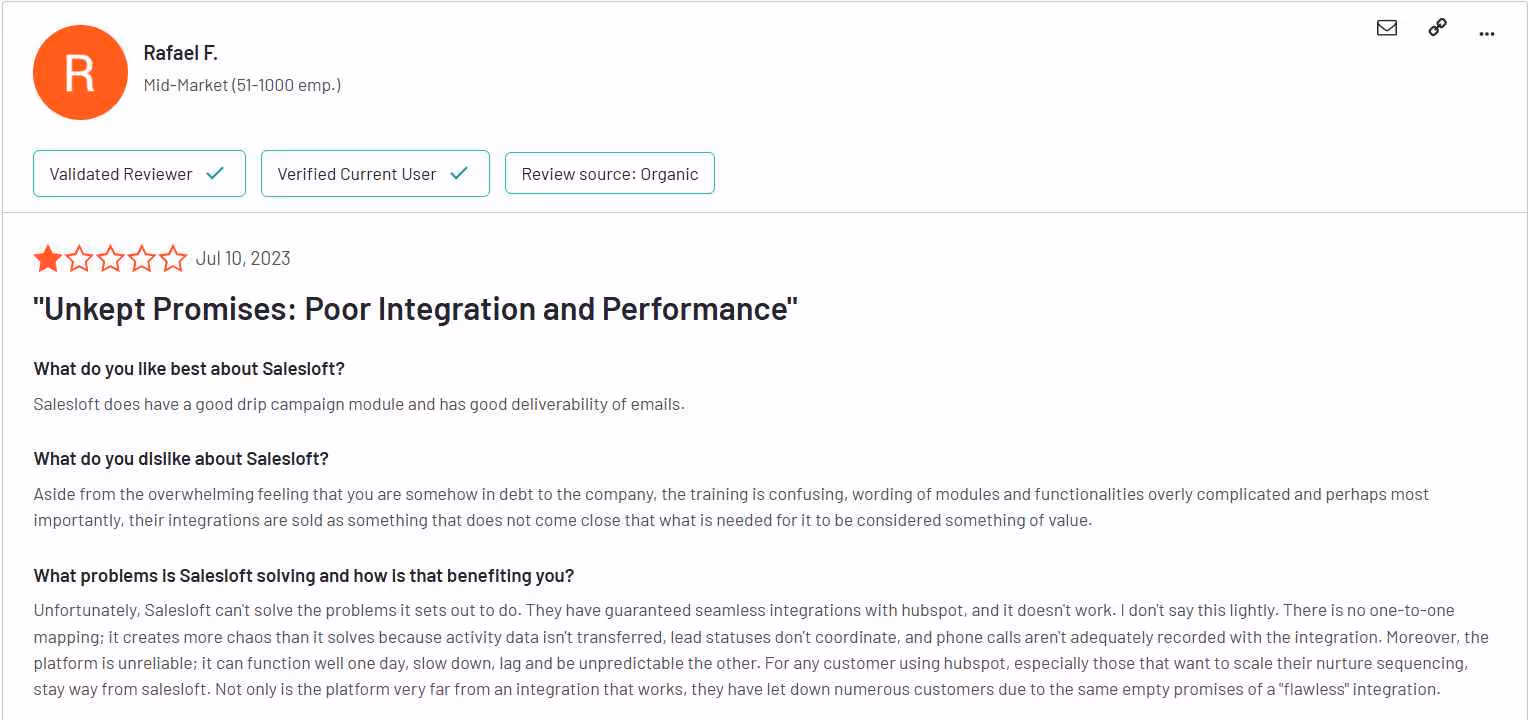Viewport: 1528px width, 720px height.
Task: Click the middle star in the rating row
Action: pyautogui.click(x=111, y=258)
